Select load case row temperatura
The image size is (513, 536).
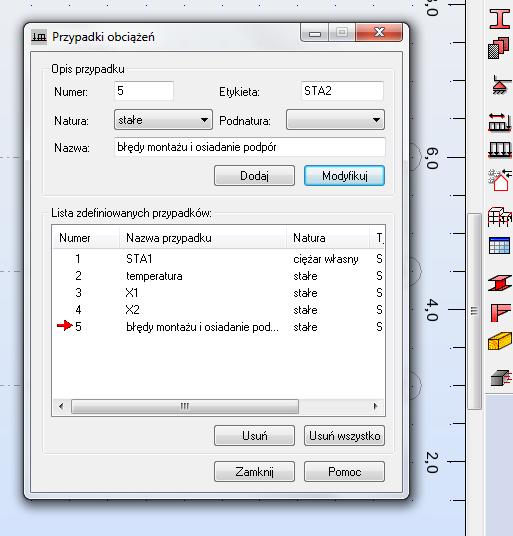point(219,276)
